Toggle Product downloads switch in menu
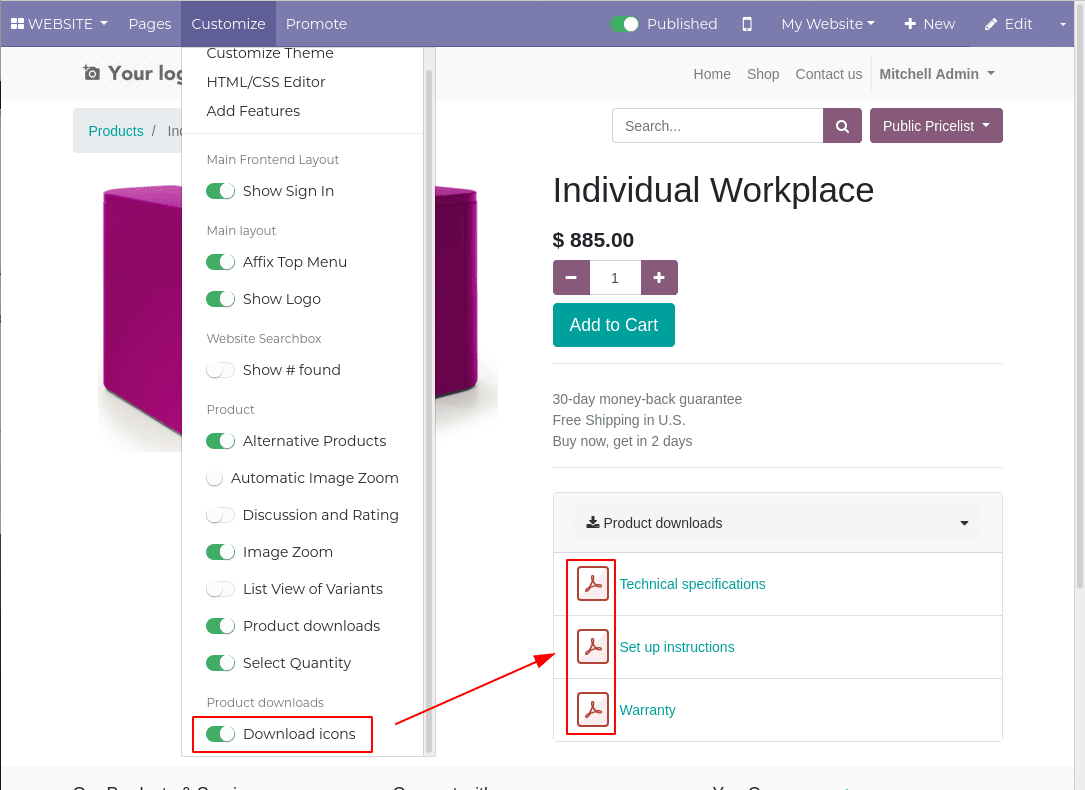Viewport: 1085px width, 790px height. pyautogui.click(x=221, y=626)
